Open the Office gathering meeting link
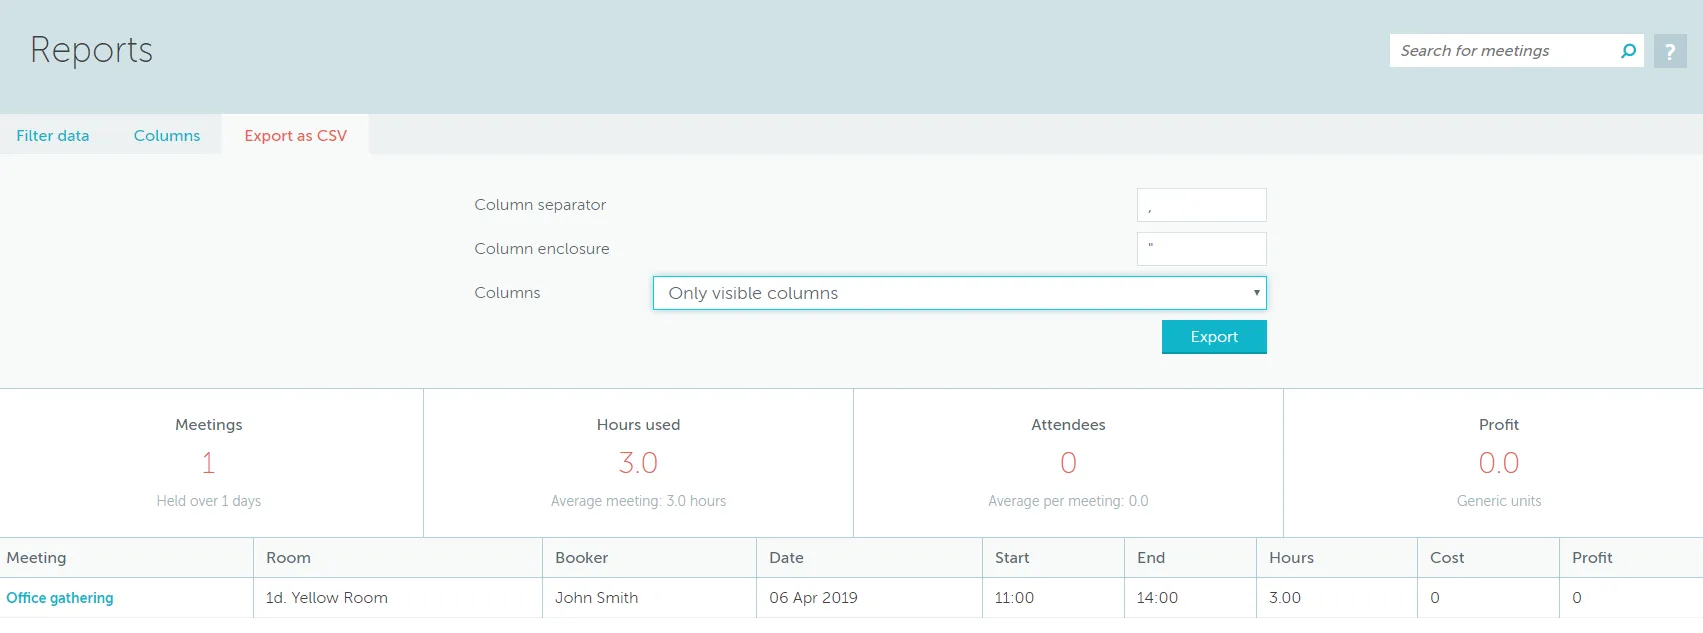 pyautogui.click(x=60, y=598)
